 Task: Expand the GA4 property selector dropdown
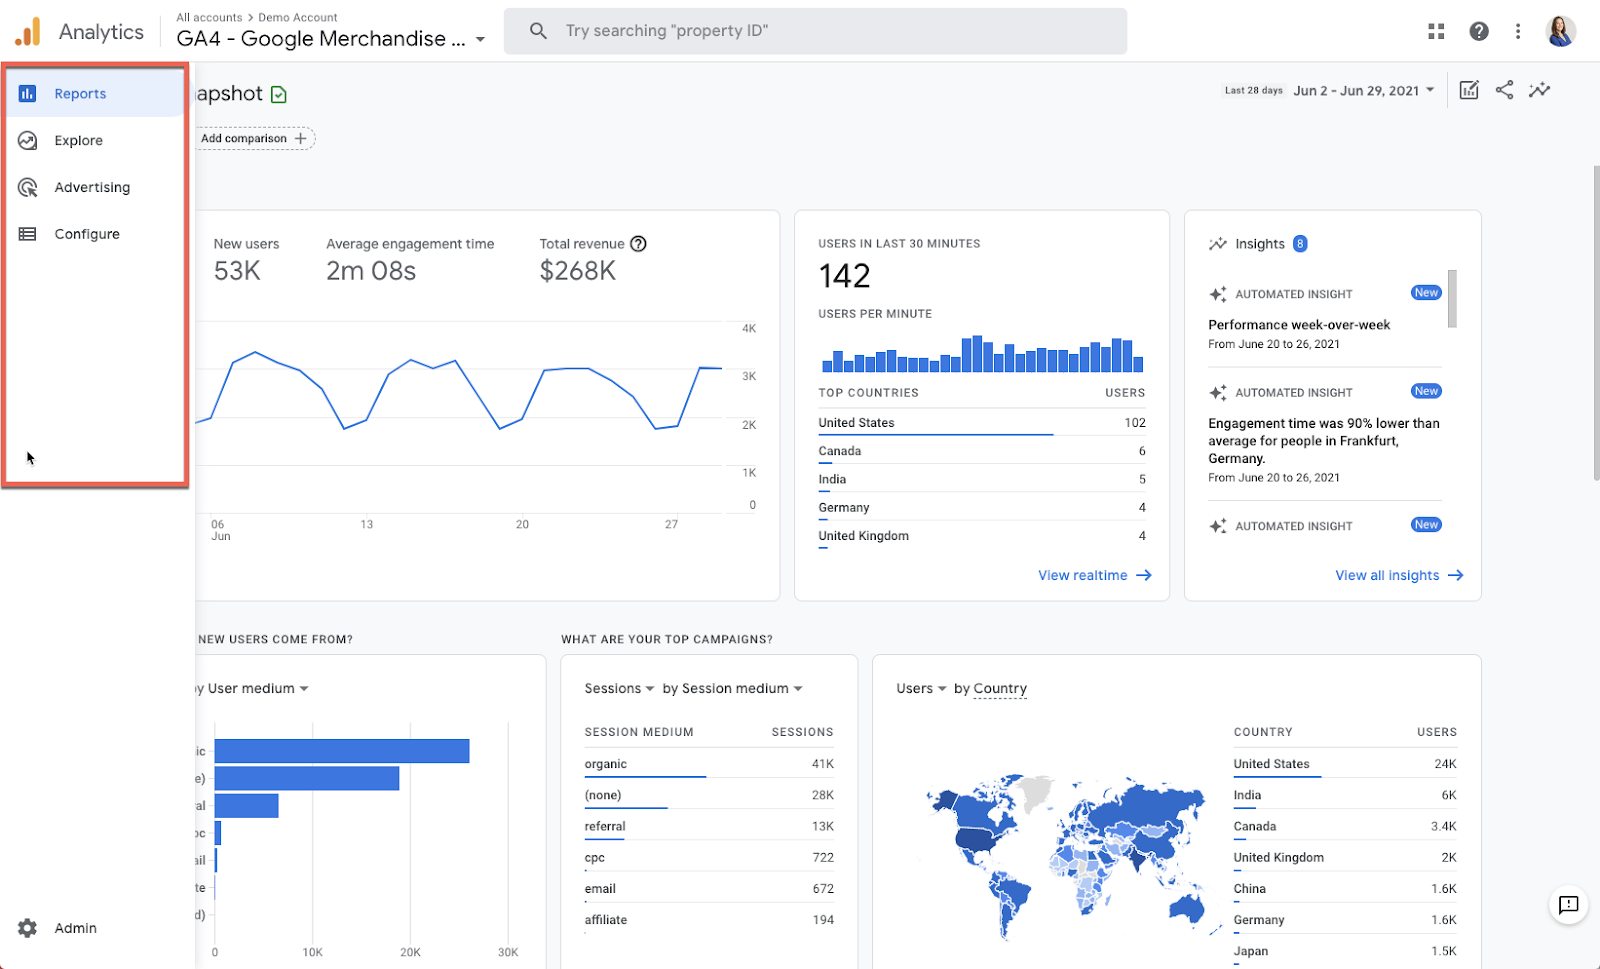481,40
